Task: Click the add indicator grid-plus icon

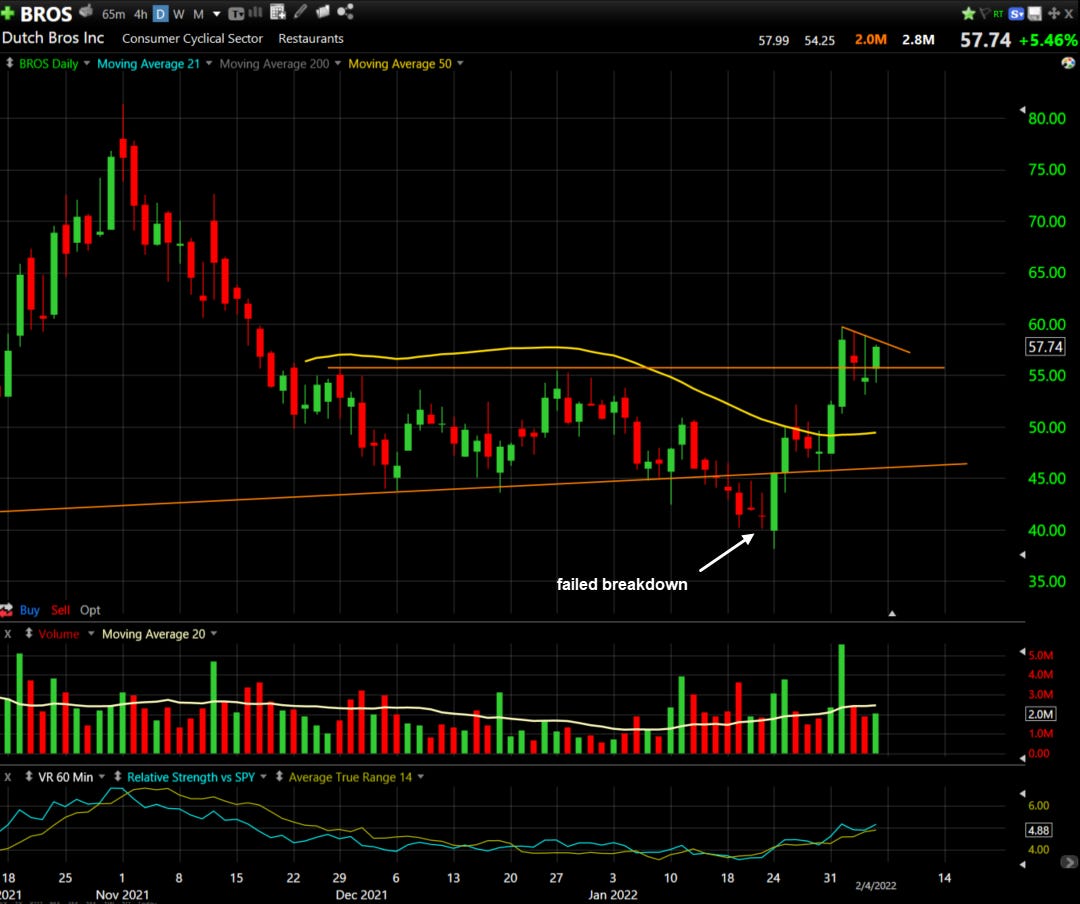Action: (x=278, y=12)
